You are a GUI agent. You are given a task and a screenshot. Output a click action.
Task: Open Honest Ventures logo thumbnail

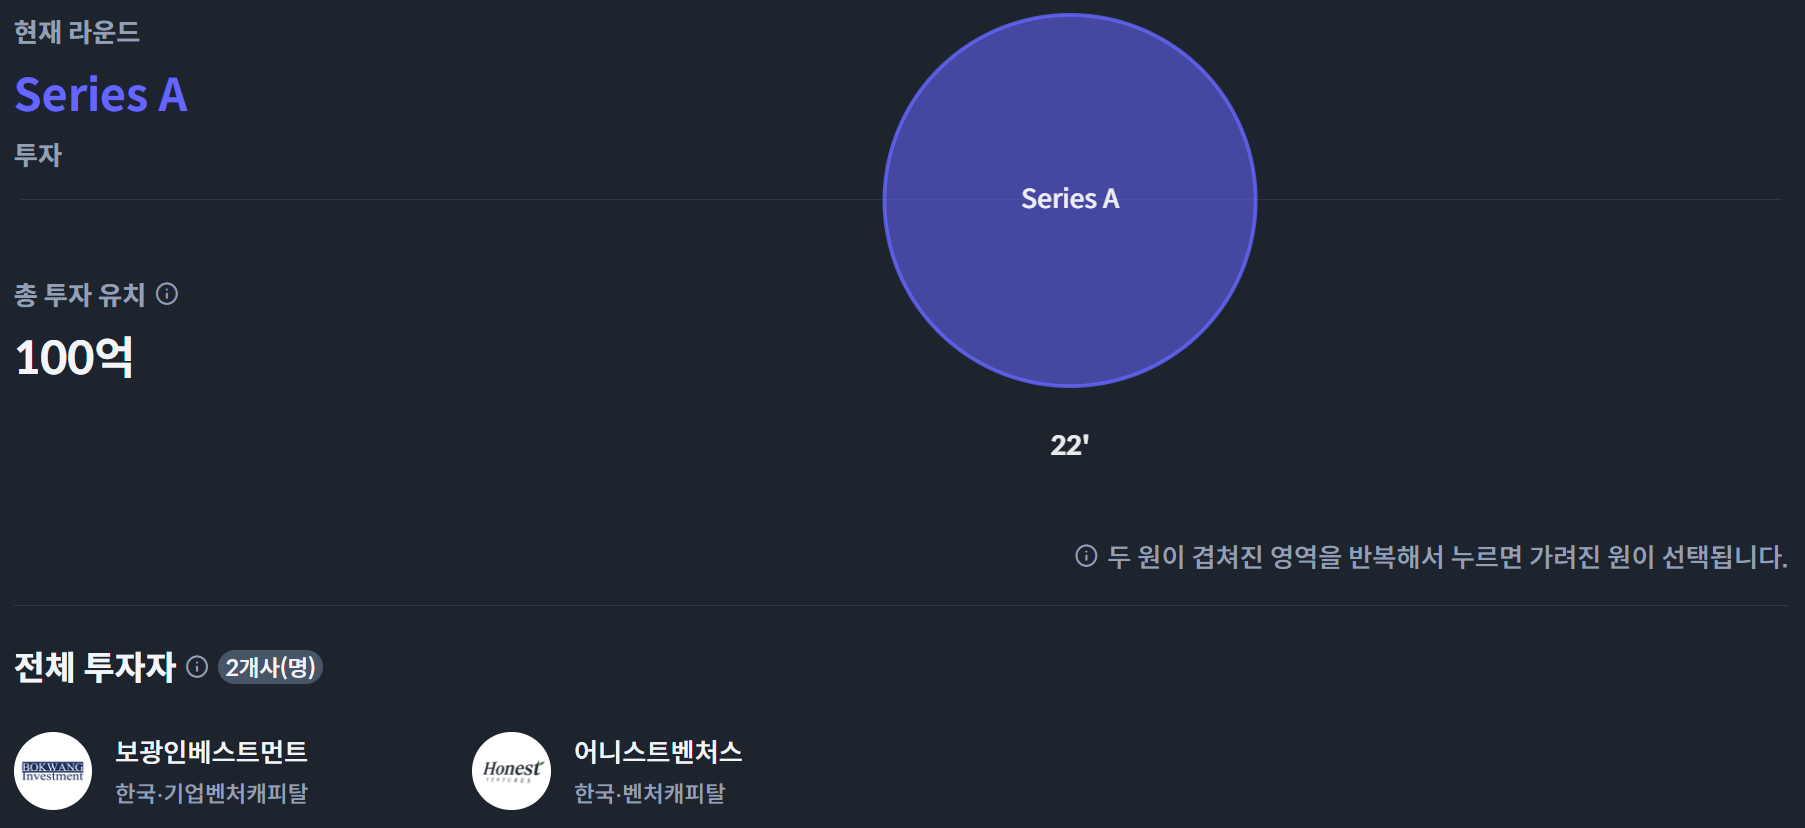tap(511, 771)
